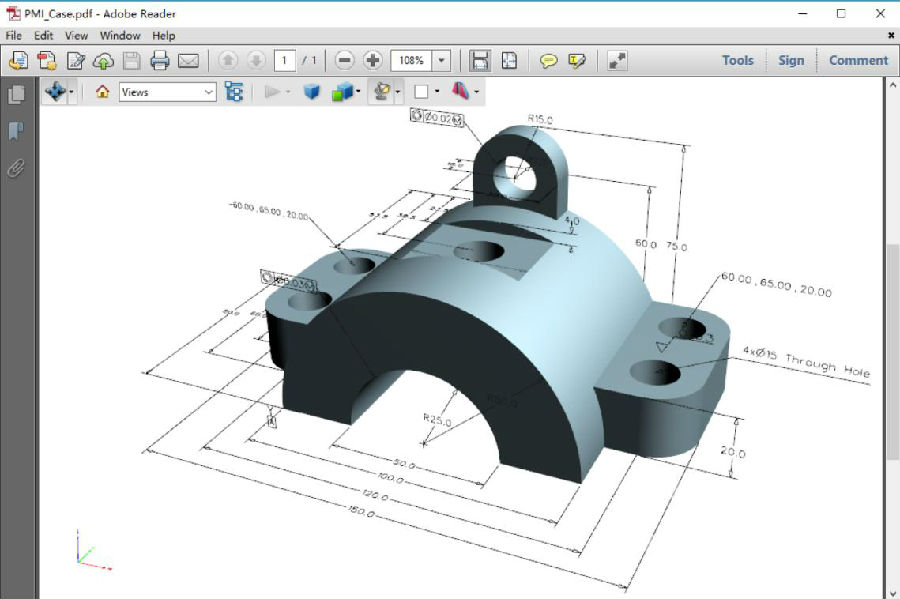This screenshot has height=599, width=900.
Task: Open the Tools pane
Action: click(x=737, y=60)
